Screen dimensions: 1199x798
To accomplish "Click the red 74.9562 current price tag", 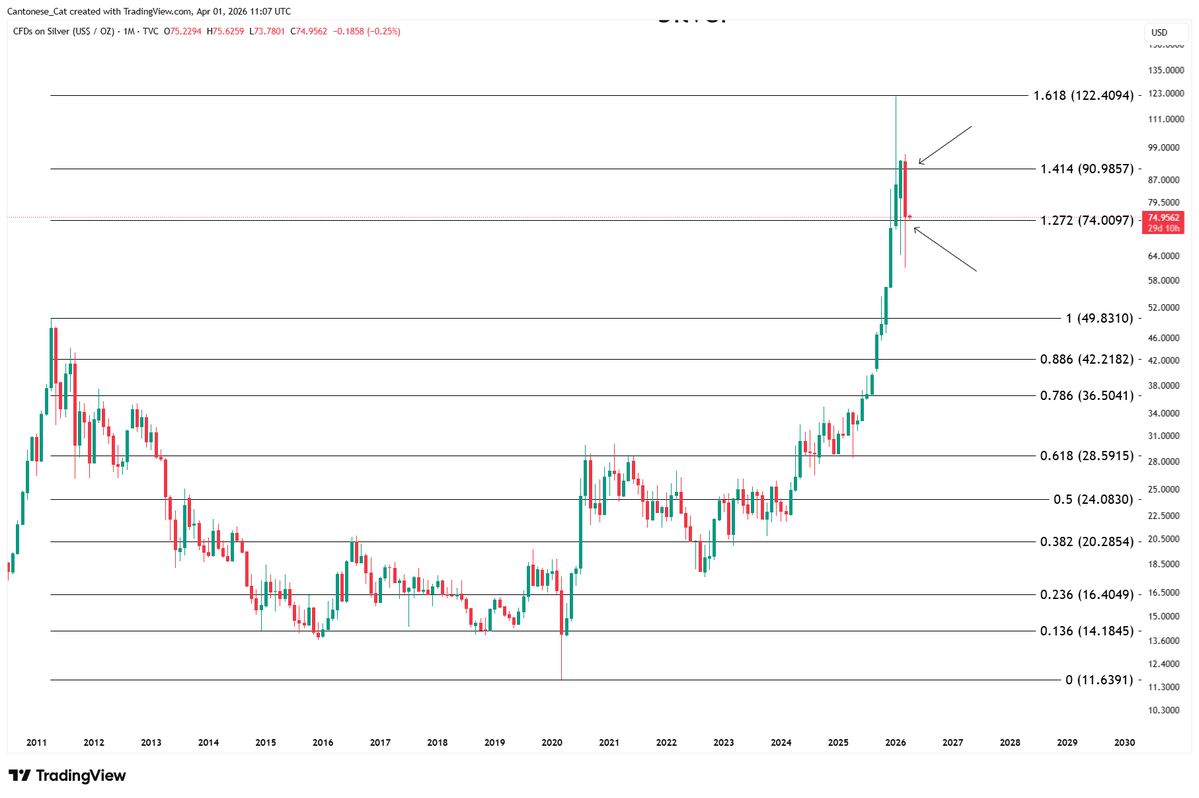I will 1163,218.
